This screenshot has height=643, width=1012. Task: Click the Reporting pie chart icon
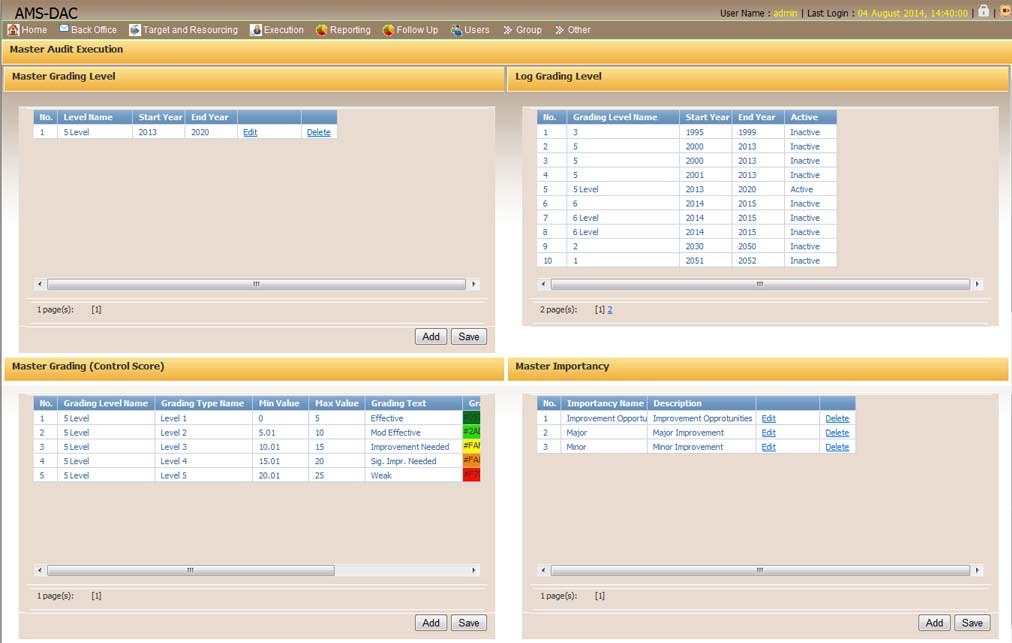click(x=321, y=30)
